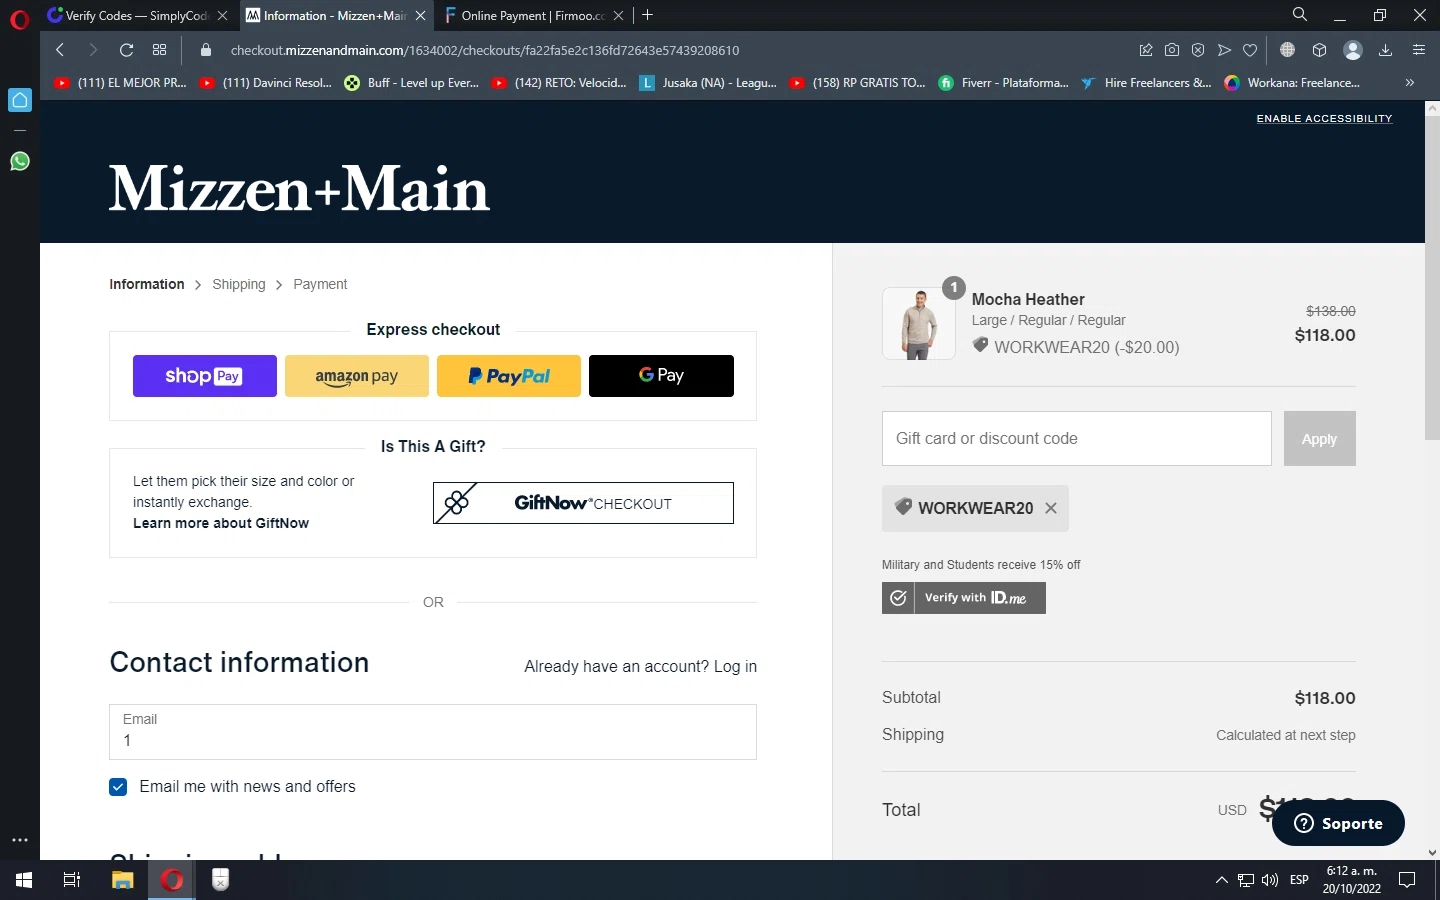
Task: Pay with Amazon Pay
Action: tap(357, 376)
